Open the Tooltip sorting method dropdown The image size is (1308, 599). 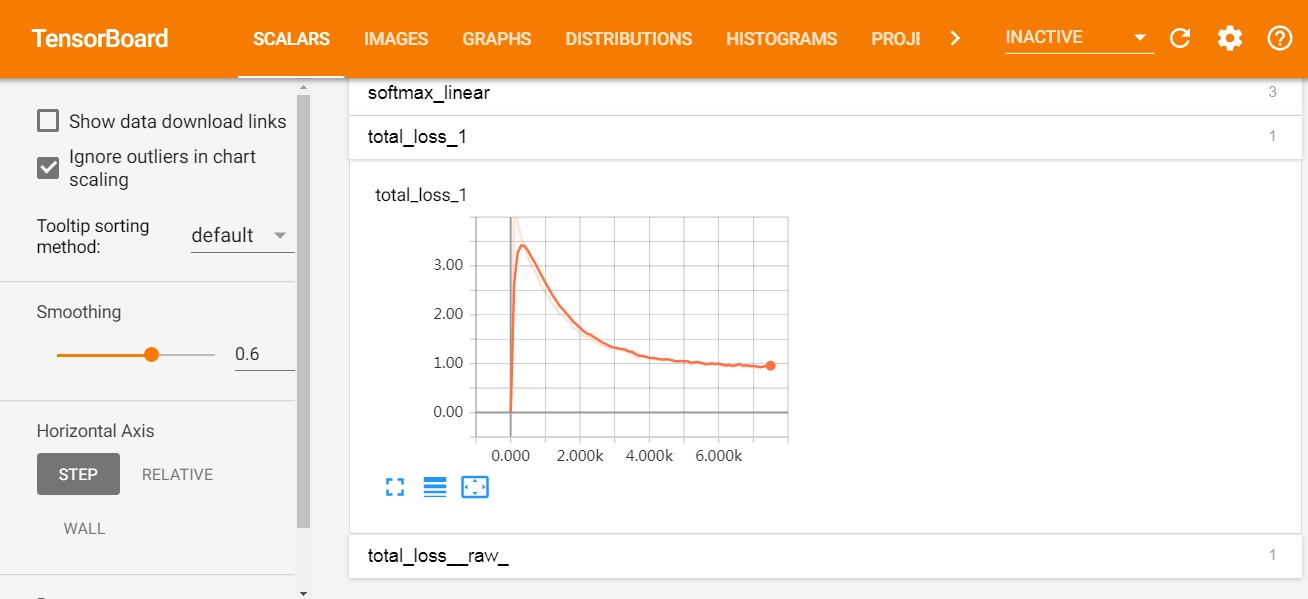pos(242,235)
